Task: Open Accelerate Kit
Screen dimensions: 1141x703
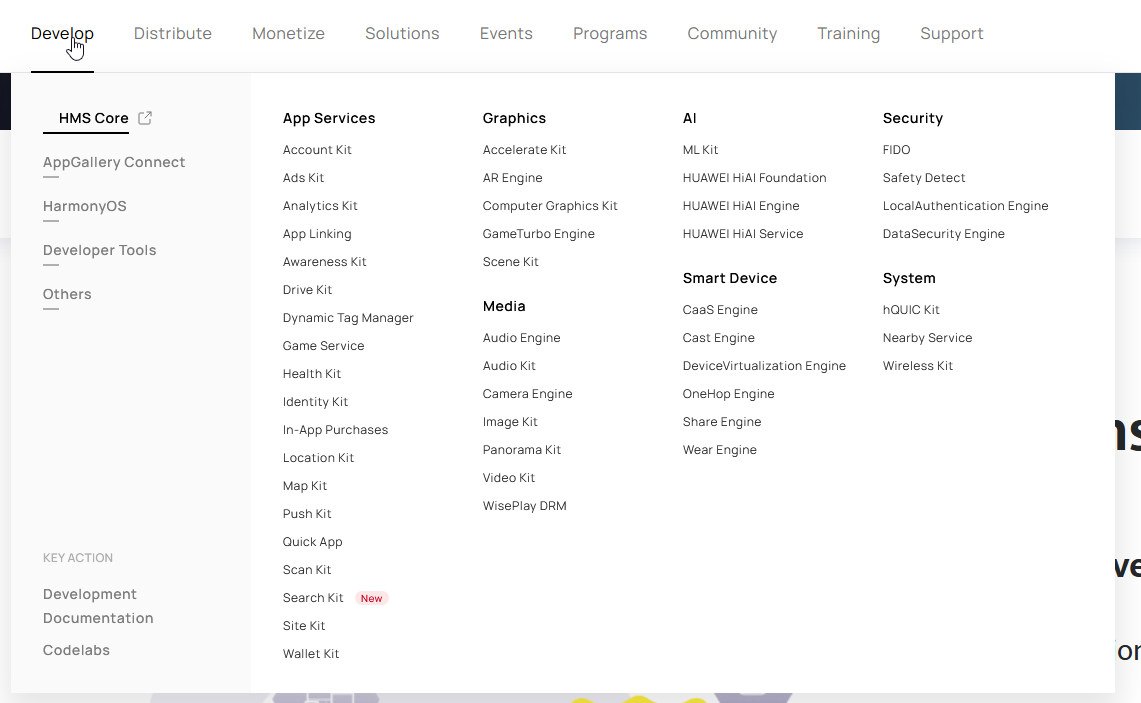Action: (524, 150)
